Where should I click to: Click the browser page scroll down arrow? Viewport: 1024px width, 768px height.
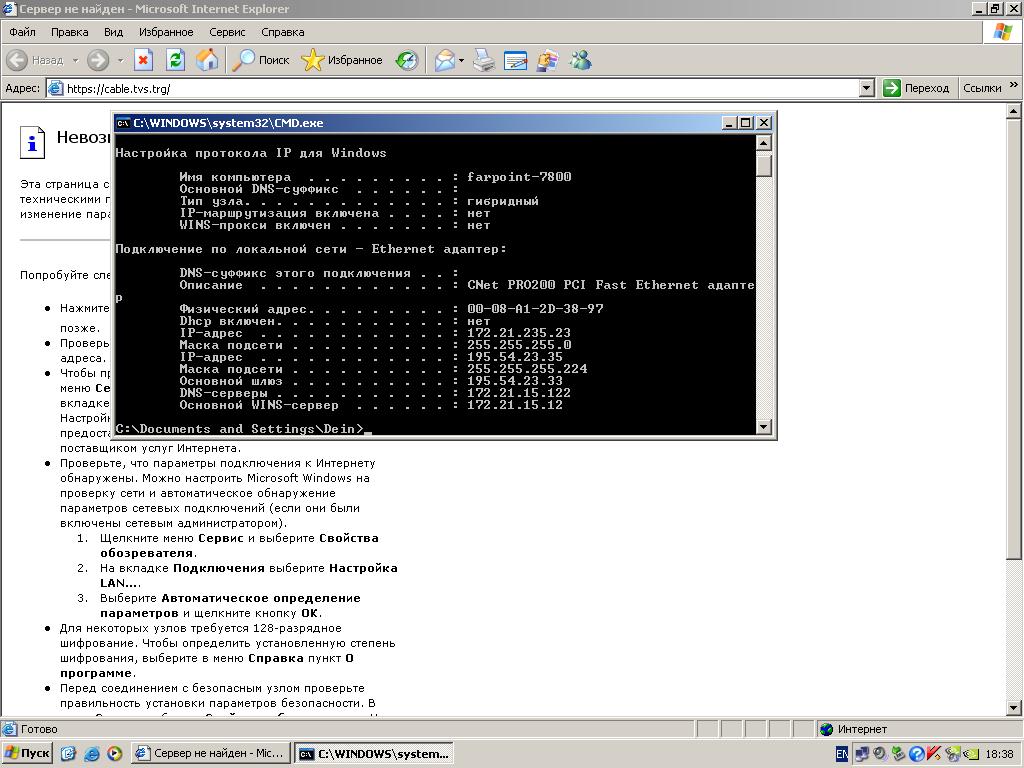pos(1014,707)
